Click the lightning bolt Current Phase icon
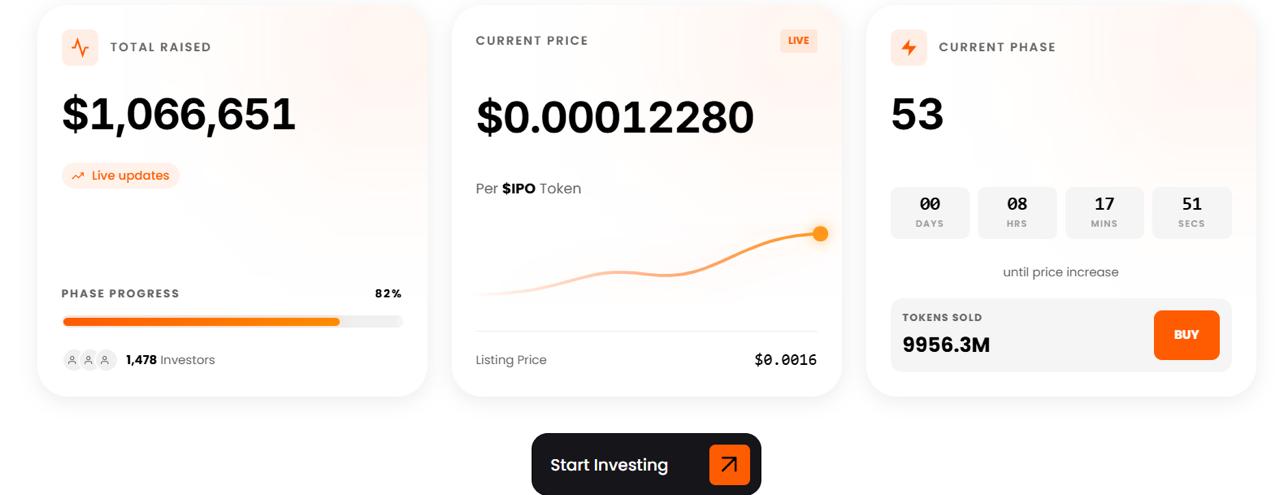Viewport: 1280px width, 495px height. tap(908, 47)
